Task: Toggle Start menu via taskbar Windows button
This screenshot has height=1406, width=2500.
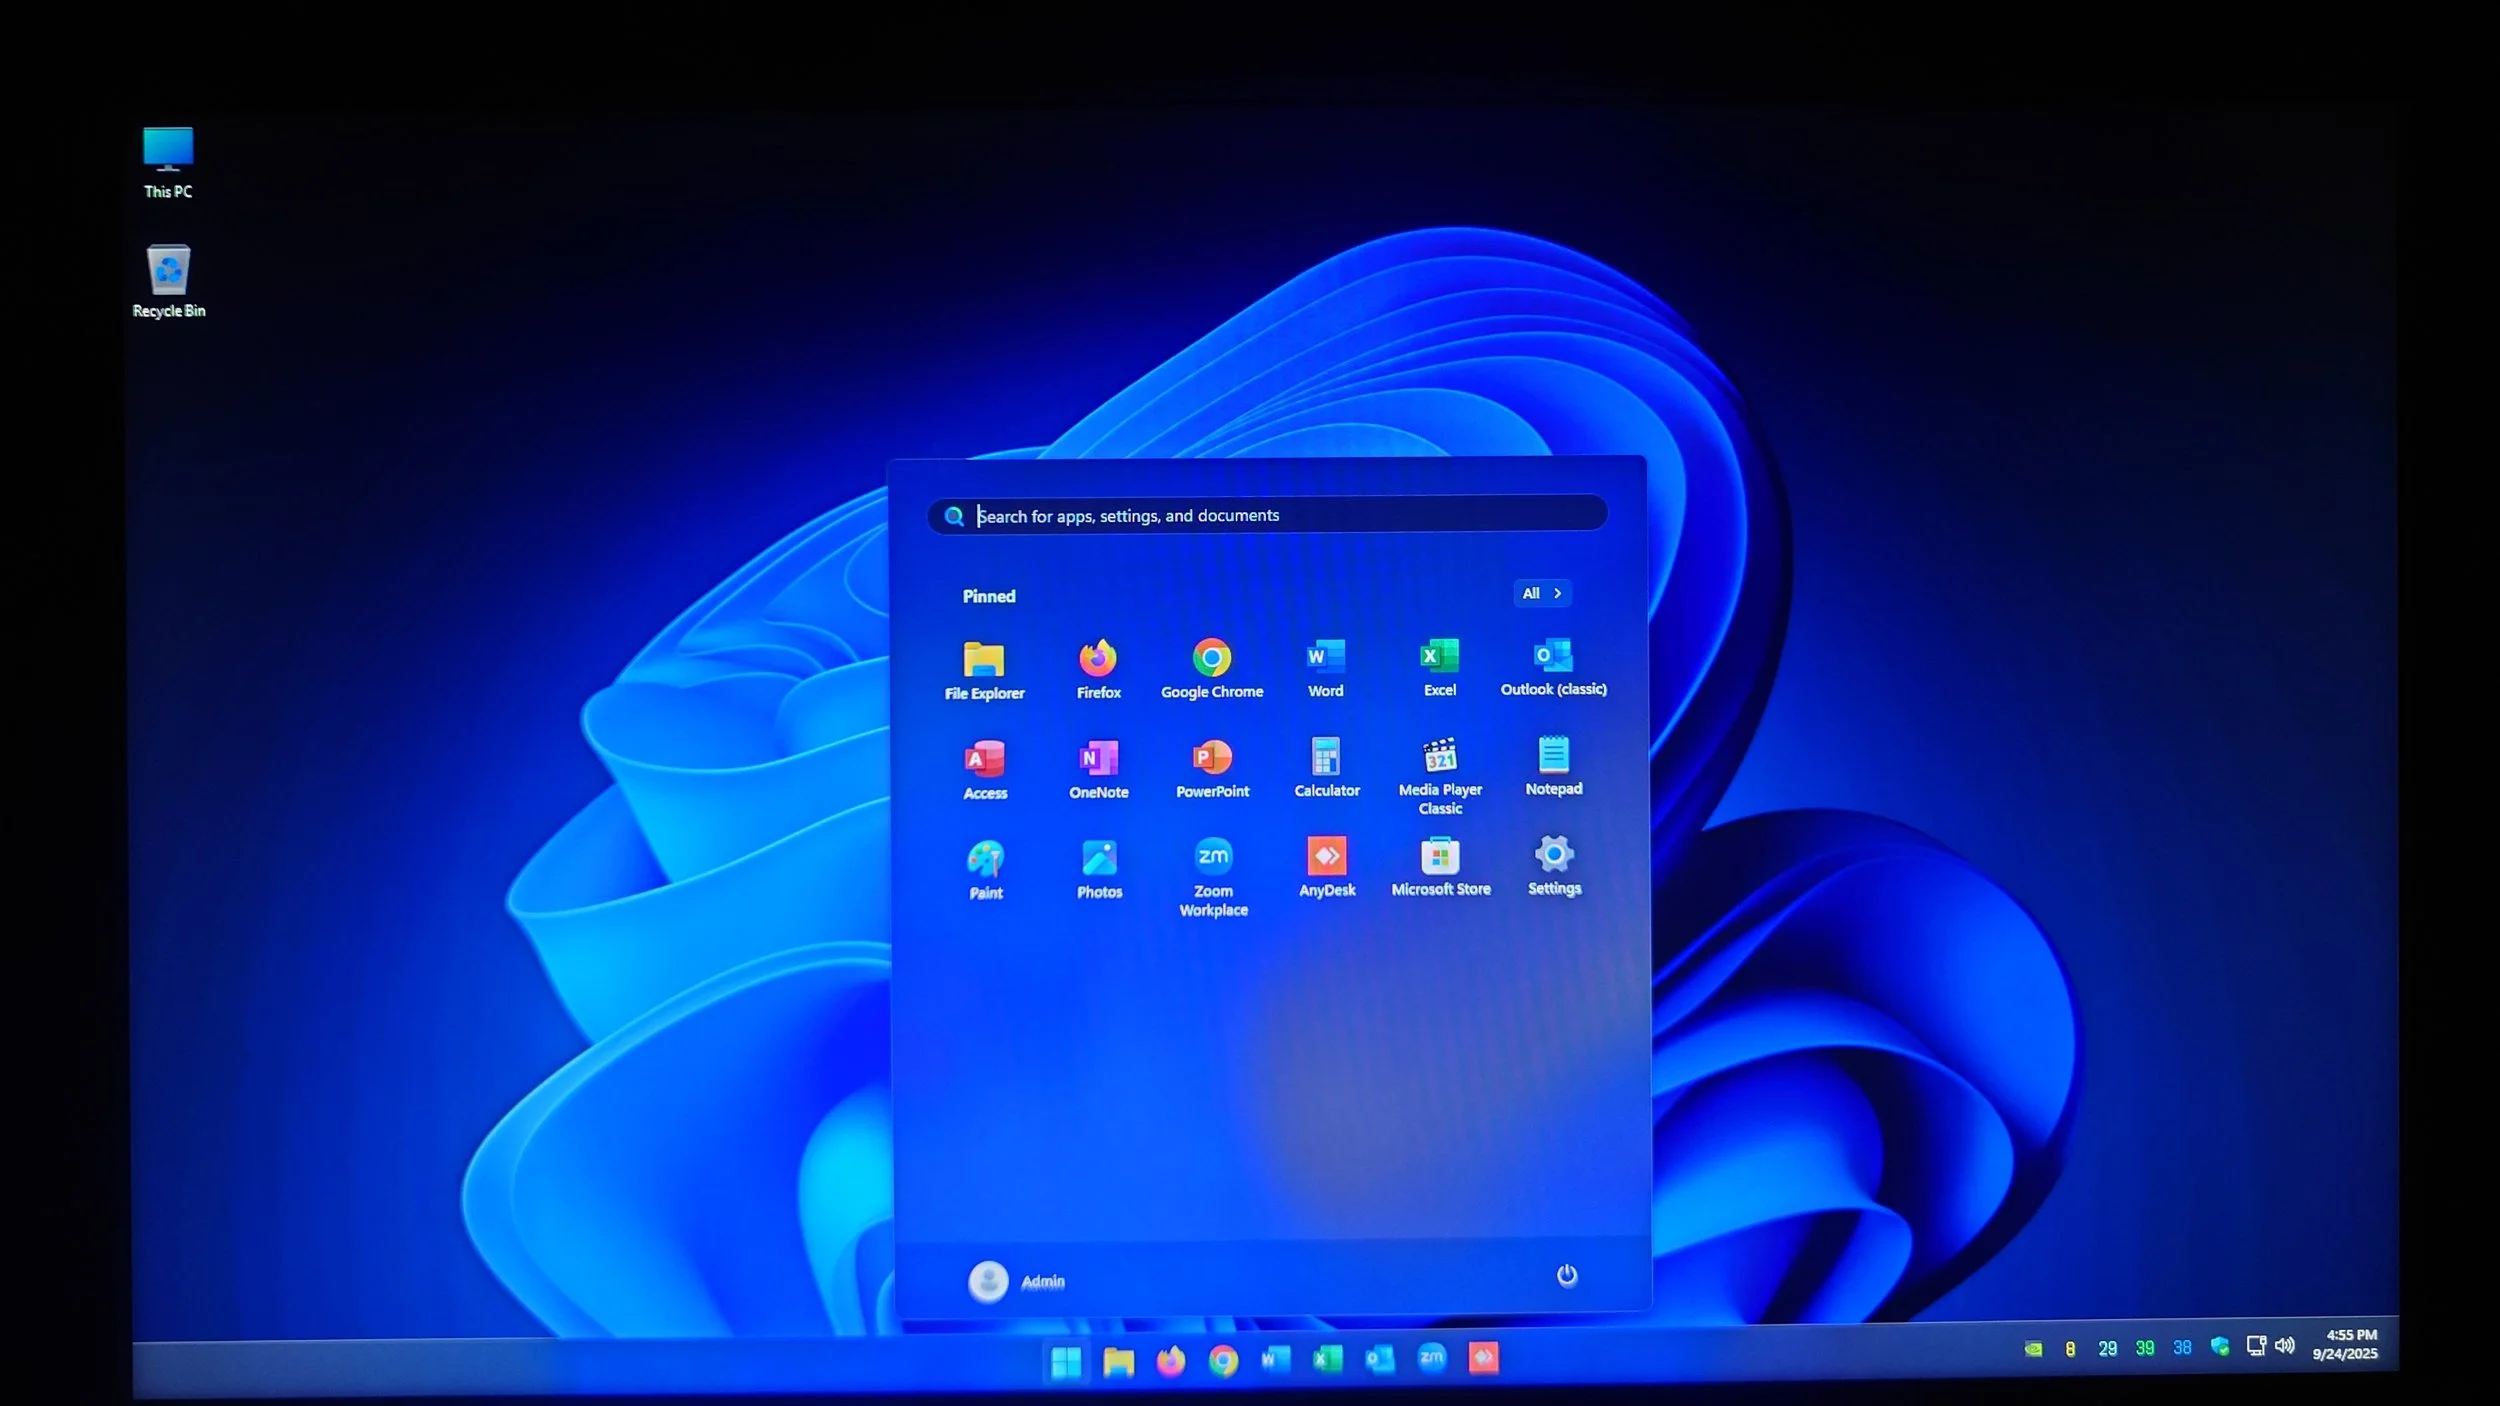Action: [1066, 1361]
